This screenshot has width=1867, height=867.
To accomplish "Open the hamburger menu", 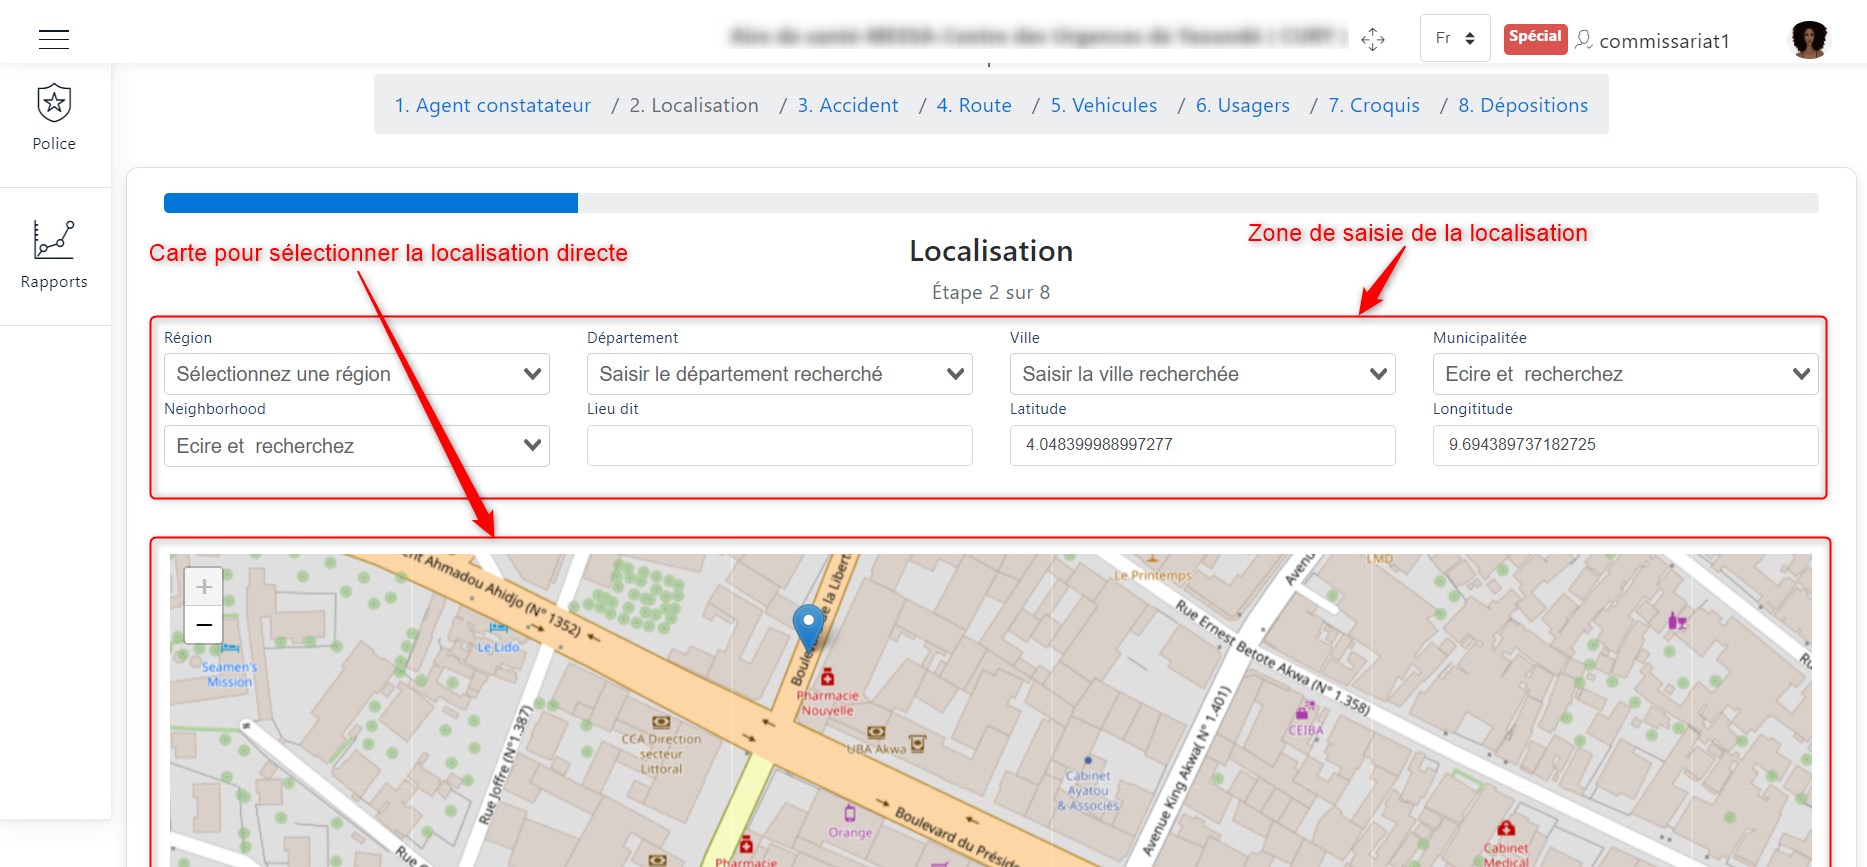I will click(54, 39).
